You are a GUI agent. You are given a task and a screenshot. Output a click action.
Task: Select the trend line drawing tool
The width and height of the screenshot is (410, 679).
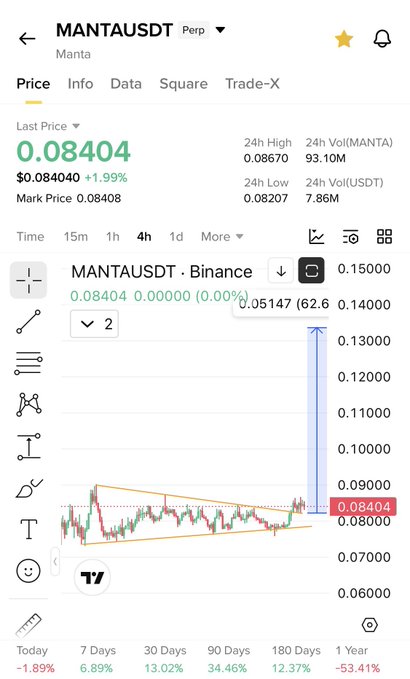[29, 321]
